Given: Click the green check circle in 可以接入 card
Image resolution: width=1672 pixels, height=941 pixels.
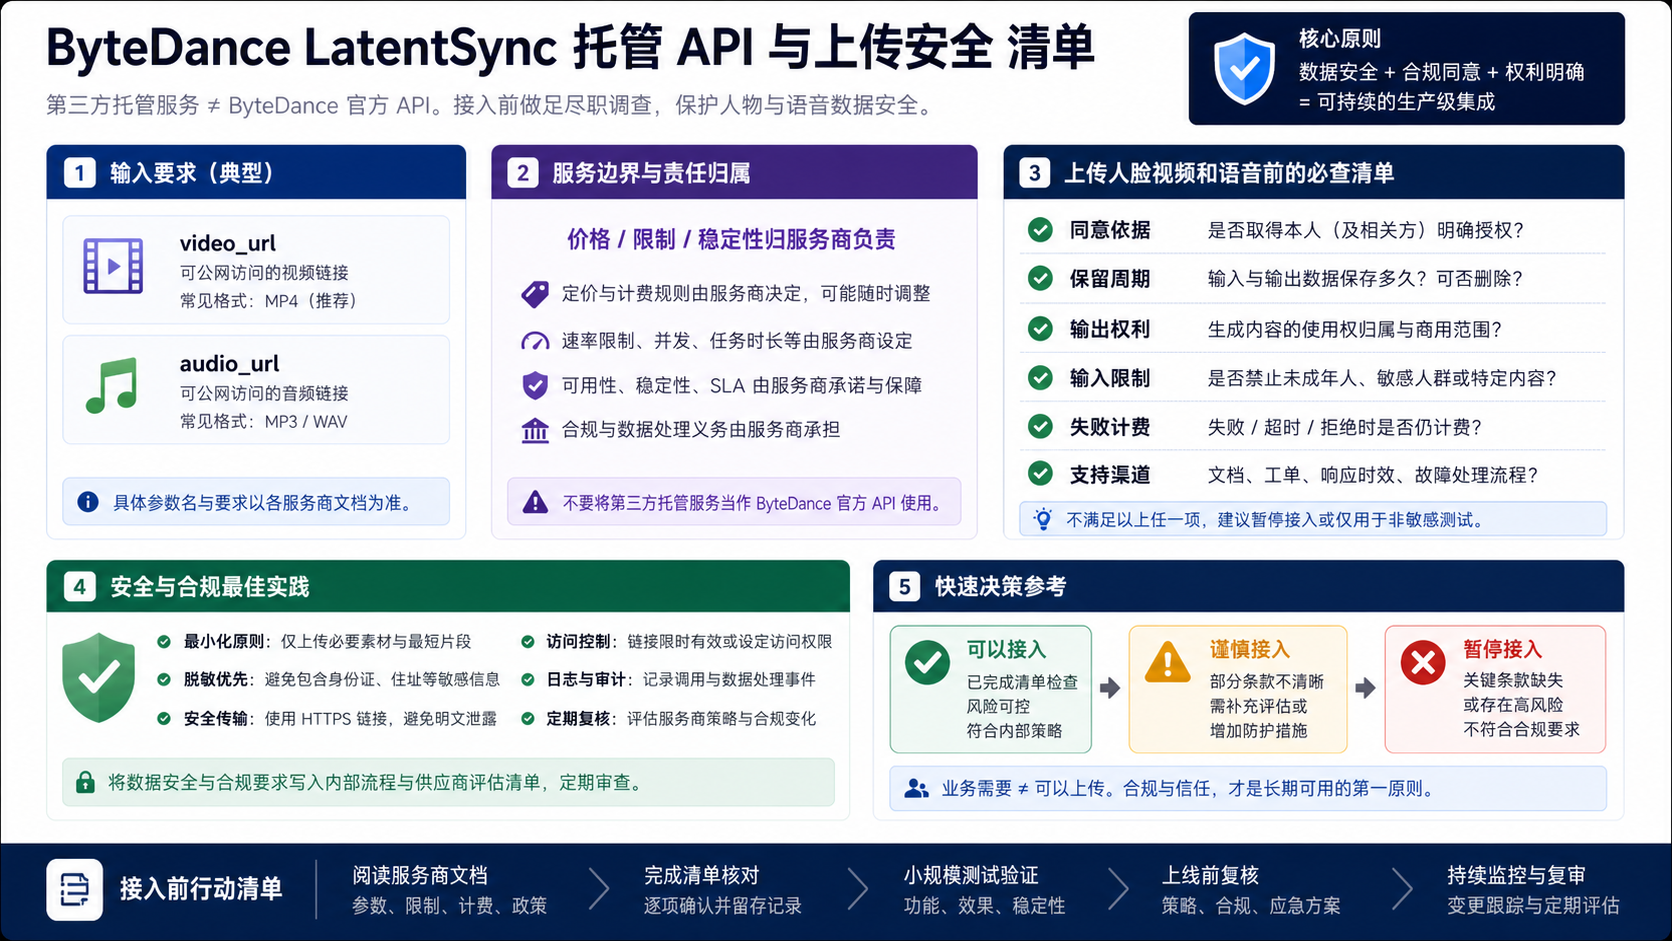Looking at the screenshot, I should (x=927, y=662).
